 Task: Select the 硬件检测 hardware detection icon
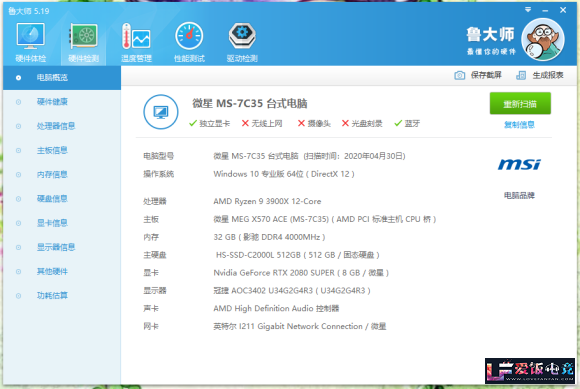coord(84,42)
